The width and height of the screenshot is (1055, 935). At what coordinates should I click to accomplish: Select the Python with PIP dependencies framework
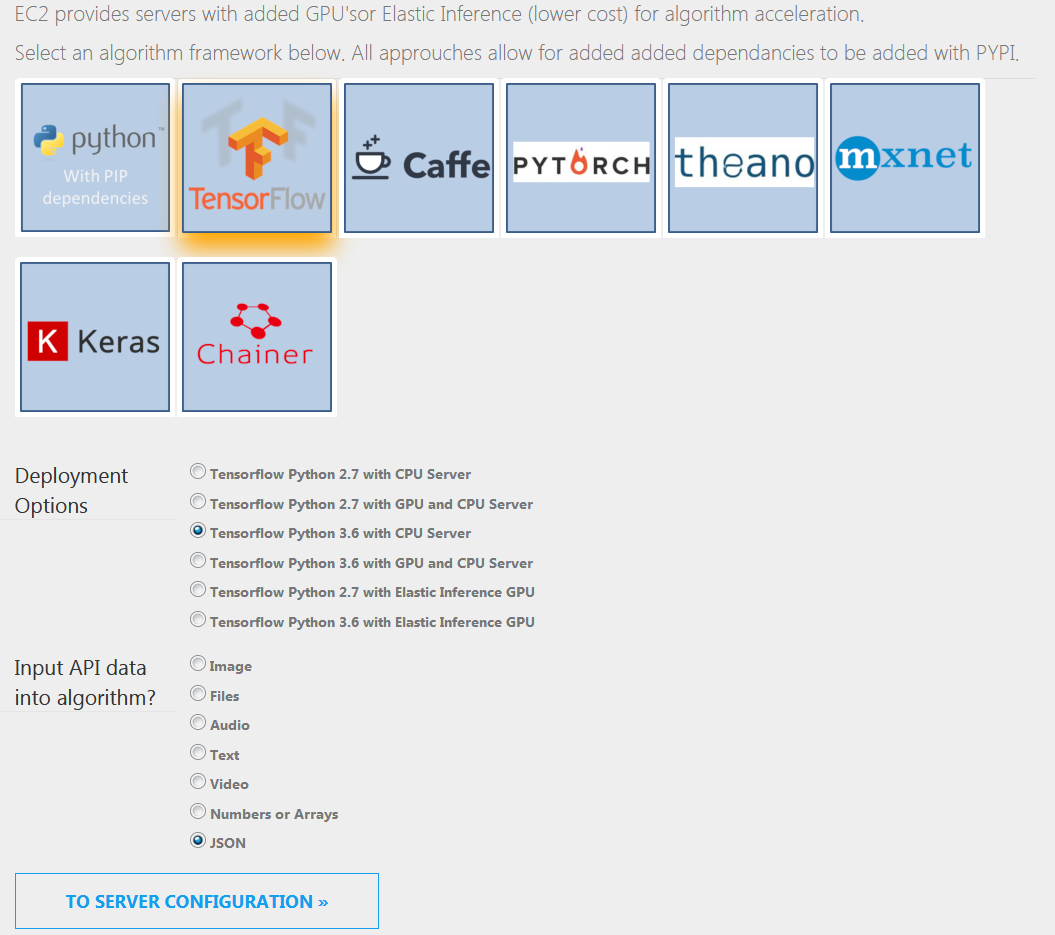[x=95, y=157]
